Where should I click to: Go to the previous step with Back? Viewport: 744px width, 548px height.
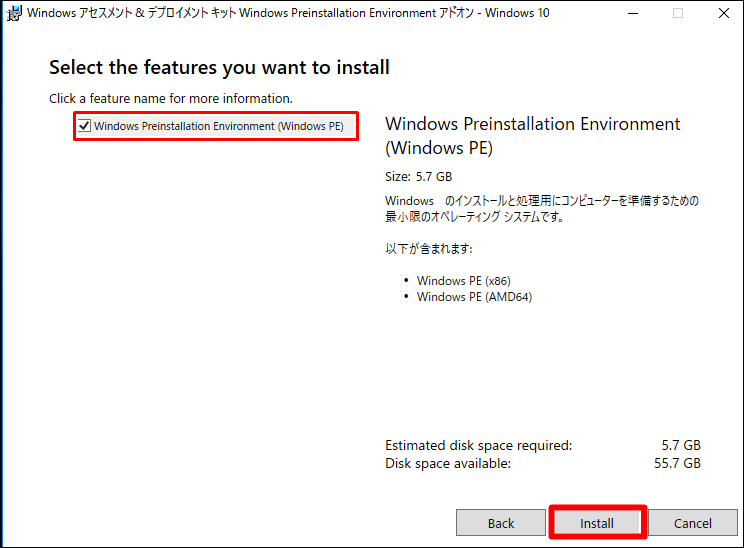click(501, 523)
